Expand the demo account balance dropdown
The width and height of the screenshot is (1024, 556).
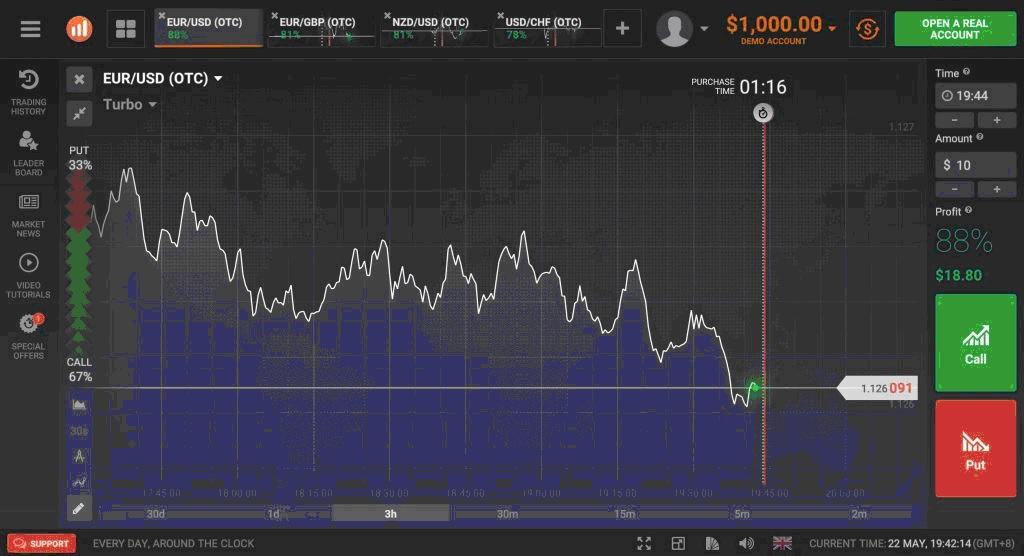pos(832,28)
